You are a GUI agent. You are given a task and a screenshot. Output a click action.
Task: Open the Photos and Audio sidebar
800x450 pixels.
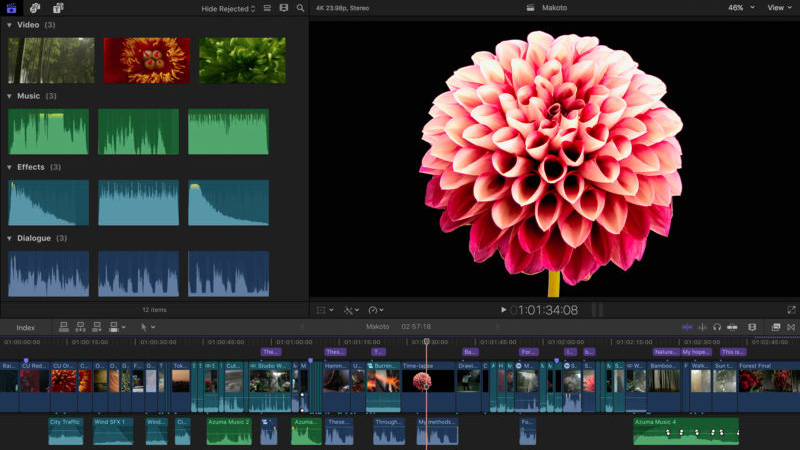pos(34,8)
